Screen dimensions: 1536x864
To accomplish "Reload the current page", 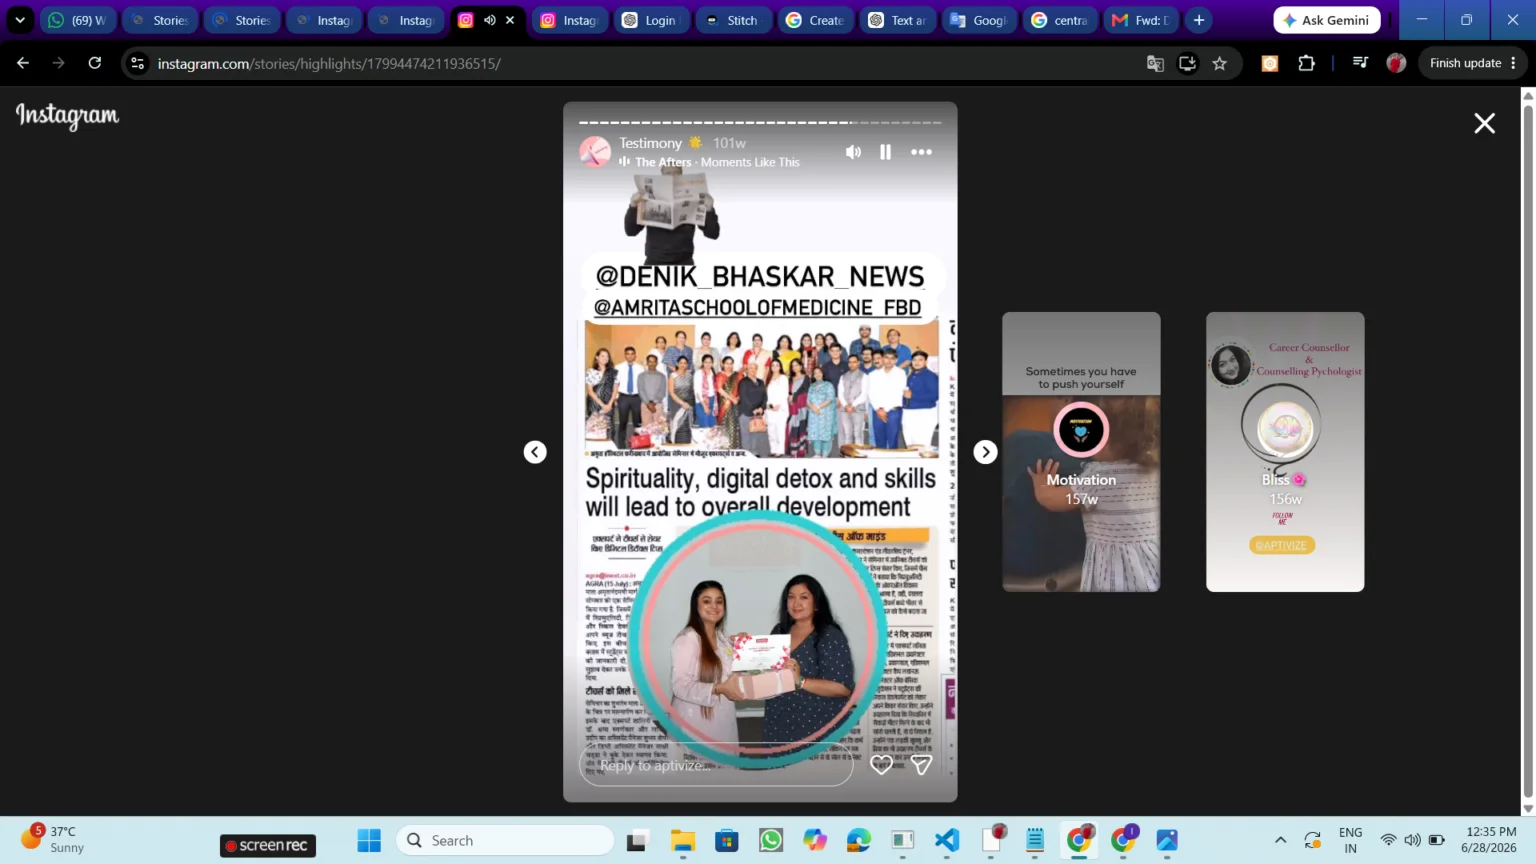I will pyautogui.click(x=95, y=63).
